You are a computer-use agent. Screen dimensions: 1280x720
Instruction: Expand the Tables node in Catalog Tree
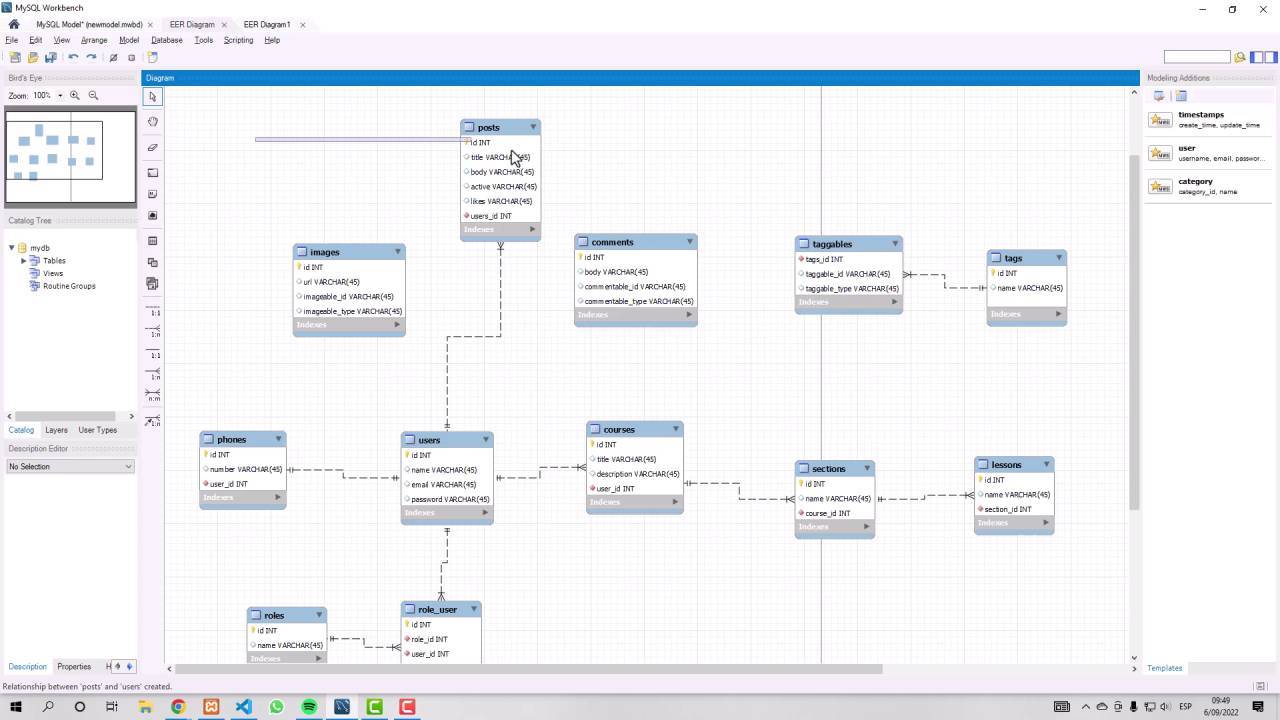24,261
